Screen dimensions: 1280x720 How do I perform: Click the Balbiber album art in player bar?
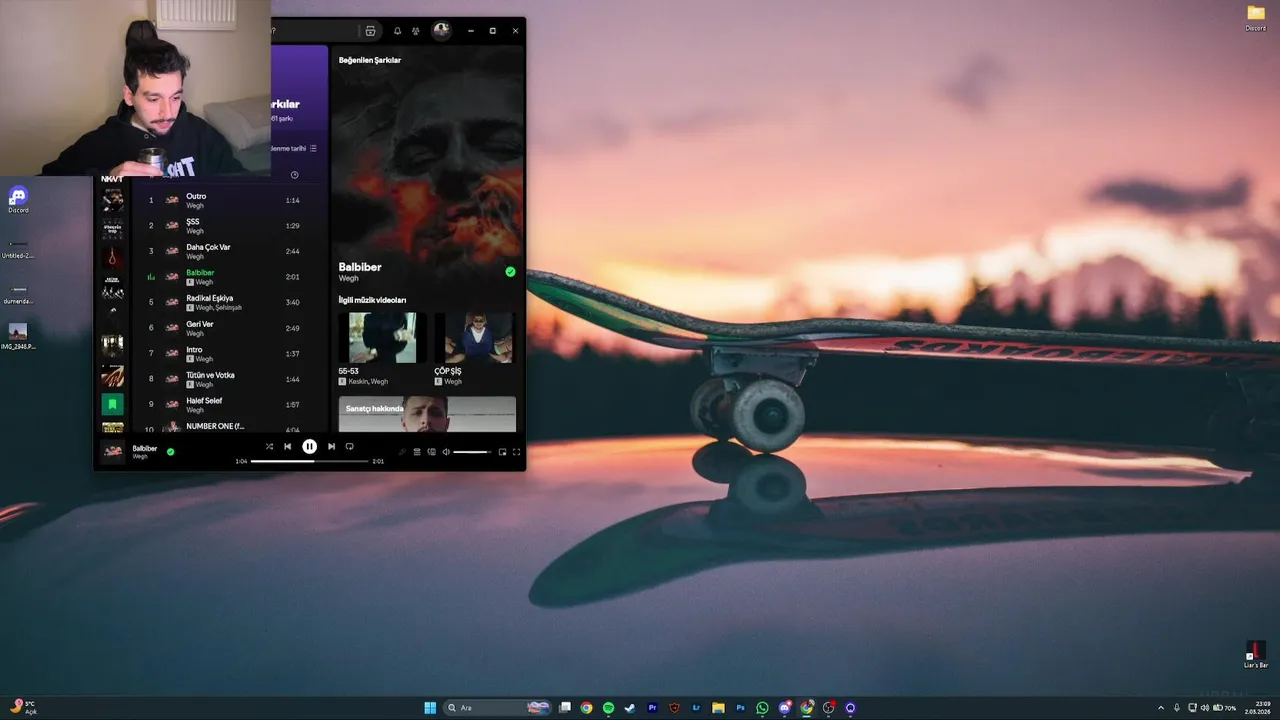click(113, 452)
